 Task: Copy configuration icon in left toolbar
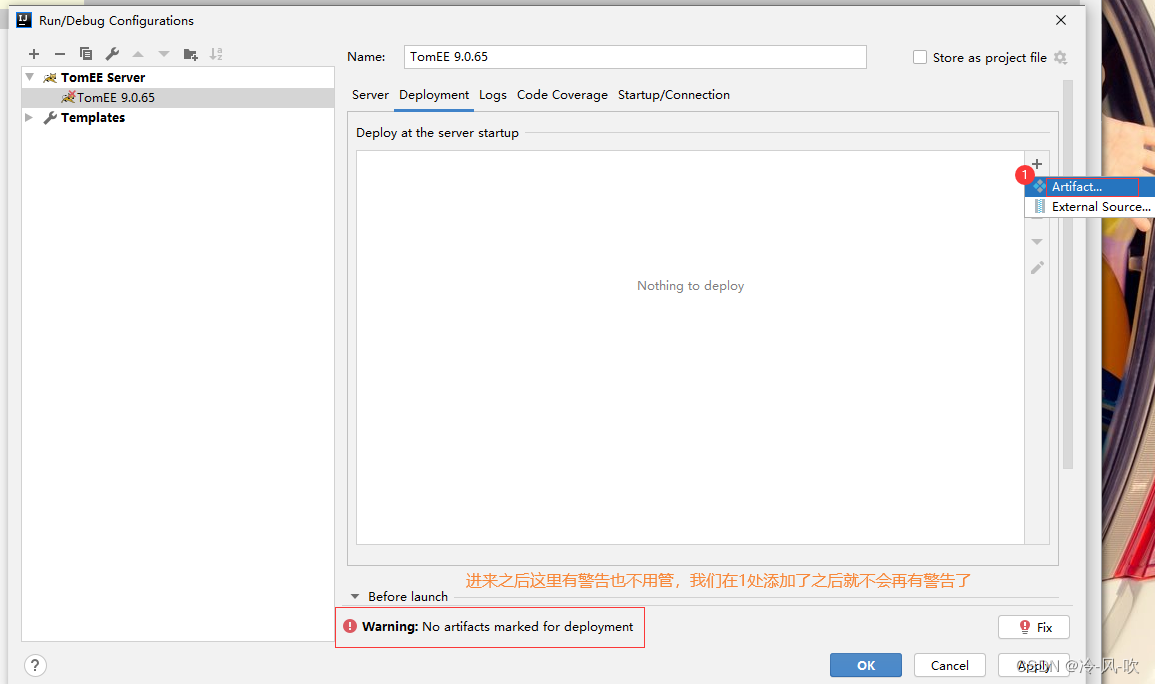(86, 54)
